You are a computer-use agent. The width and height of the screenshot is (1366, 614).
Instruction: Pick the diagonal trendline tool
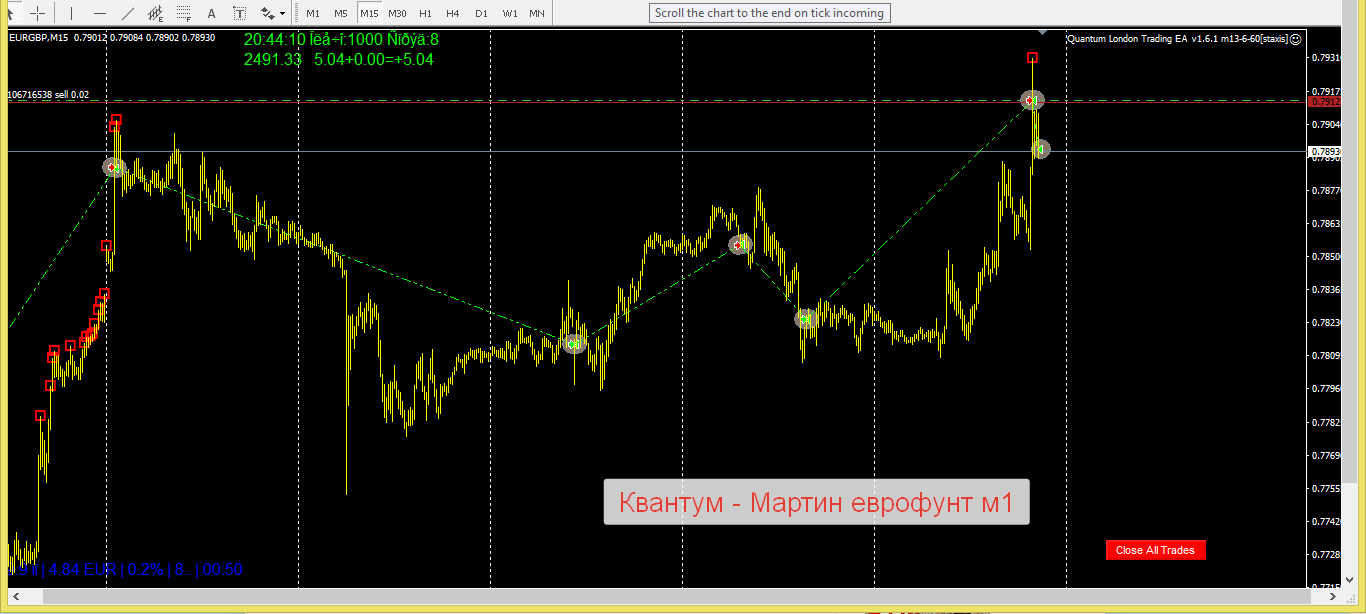tap(127, 13)
